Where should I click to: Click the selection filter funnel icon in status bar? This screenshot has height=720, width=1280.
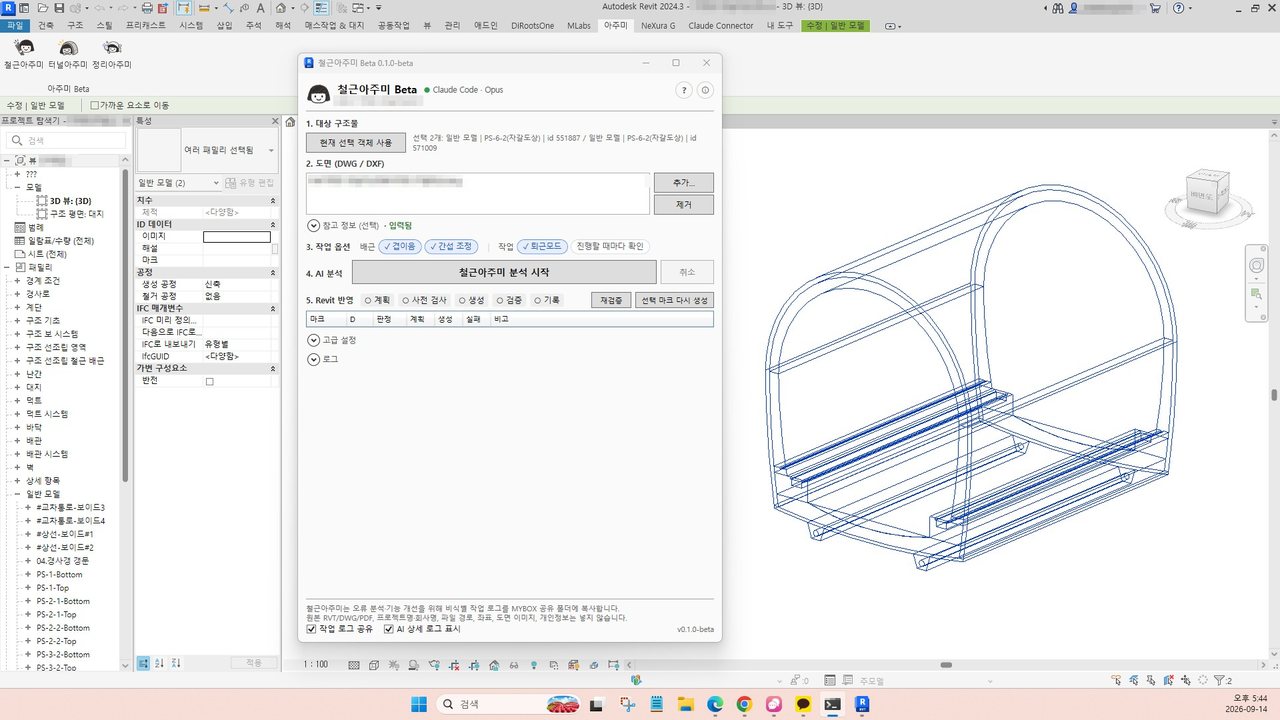pos(1219,680)
